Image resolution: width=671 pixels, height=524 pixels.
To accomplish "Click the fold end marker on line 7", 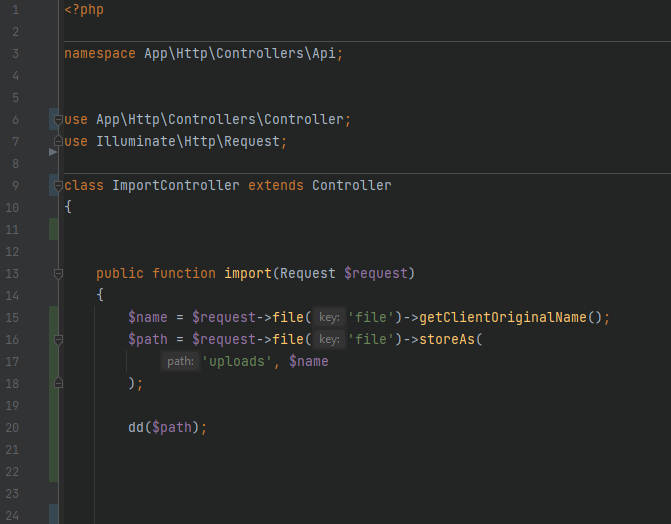I will pyautogui.click(x=58, y=142).
